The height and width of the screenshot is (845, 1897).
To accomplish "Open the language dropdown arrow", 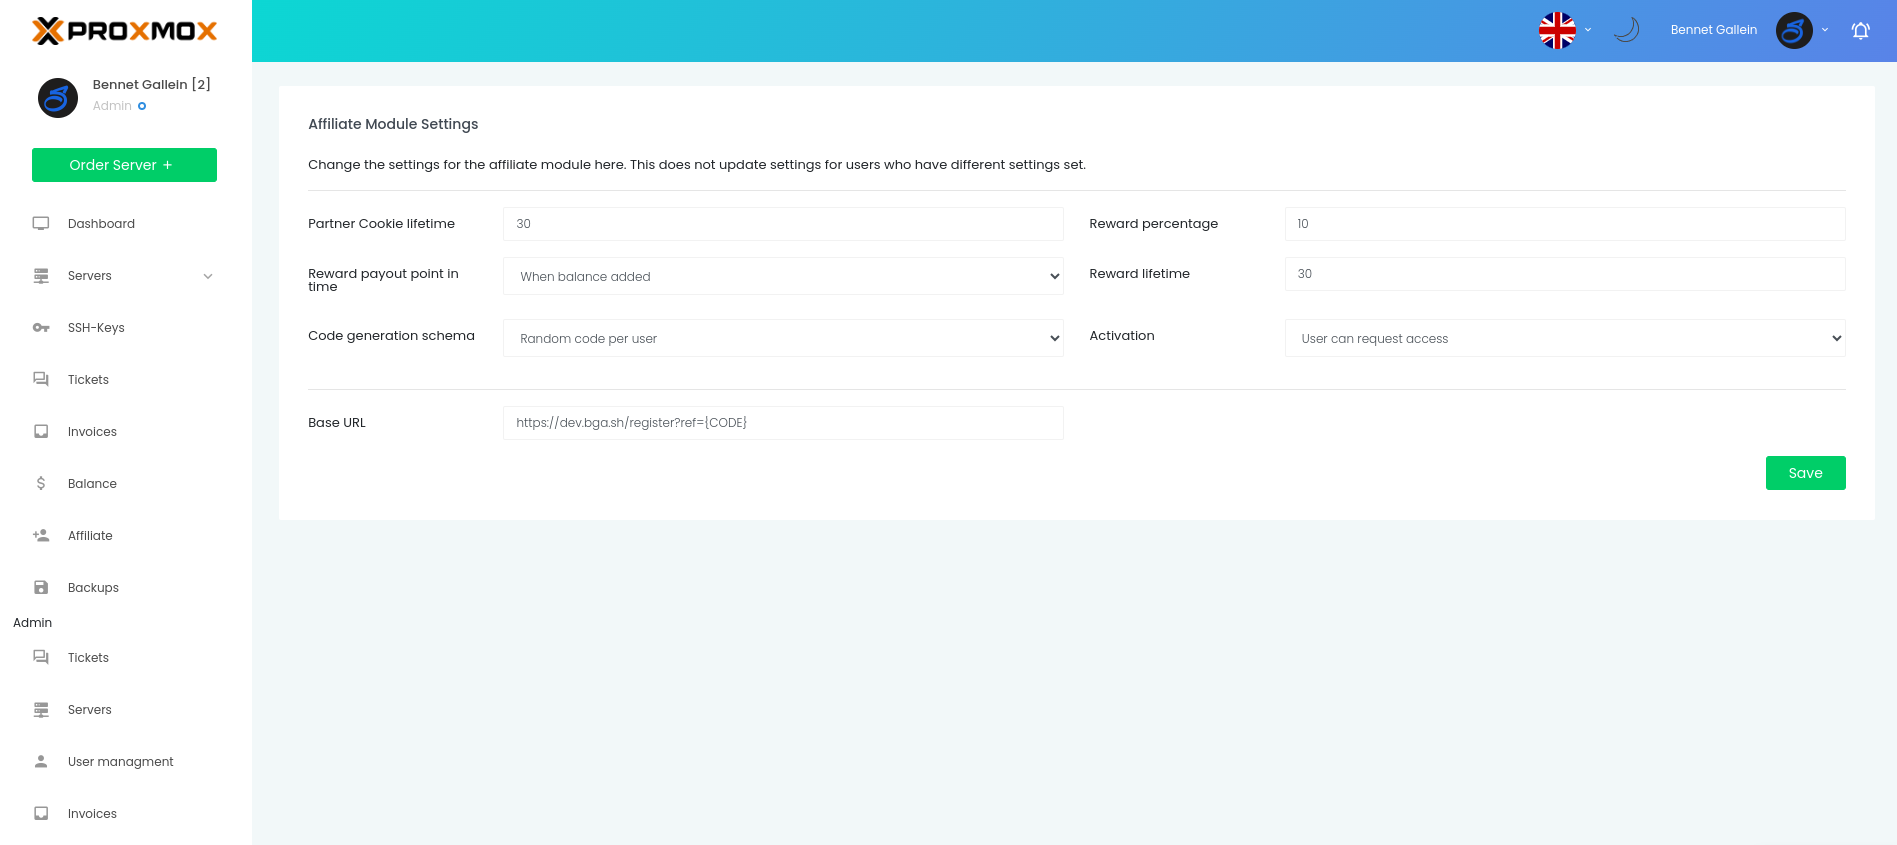I will coord(1588,30).
